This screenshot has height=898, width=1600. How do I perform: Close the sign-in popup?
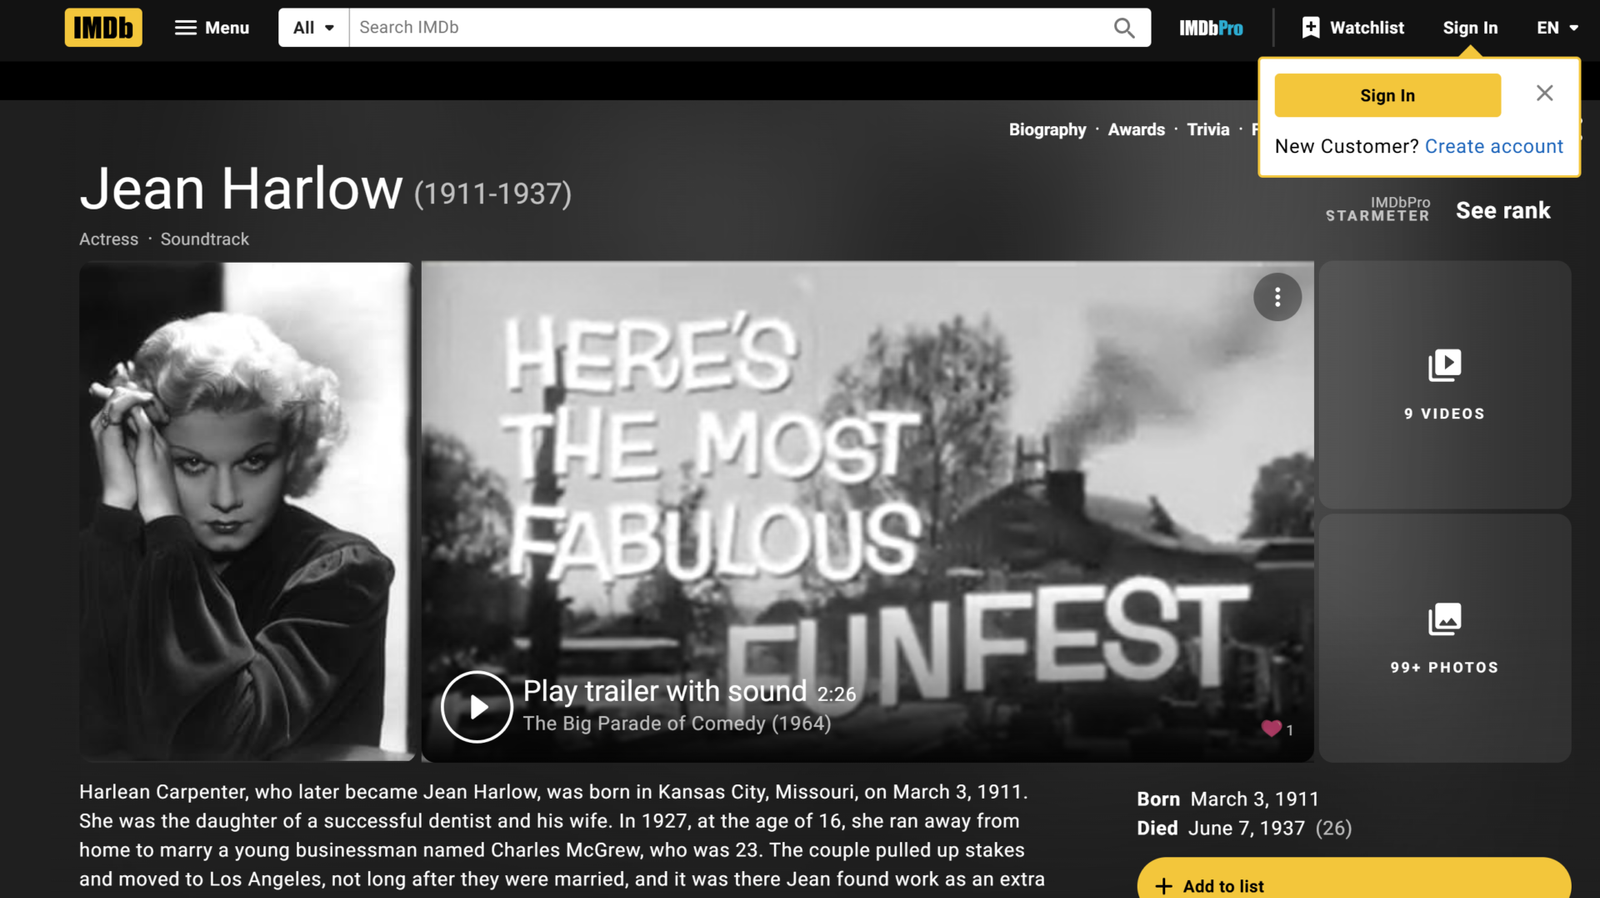(1544, 93)
